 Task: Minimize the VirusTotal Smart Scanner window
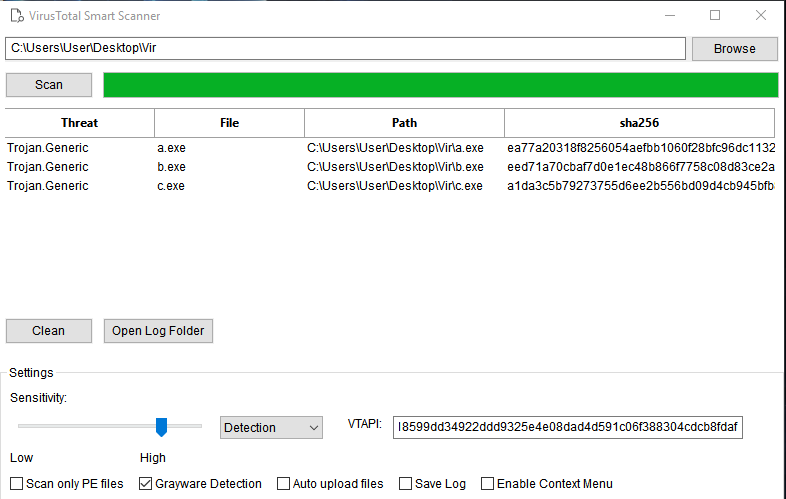point(670,16)
